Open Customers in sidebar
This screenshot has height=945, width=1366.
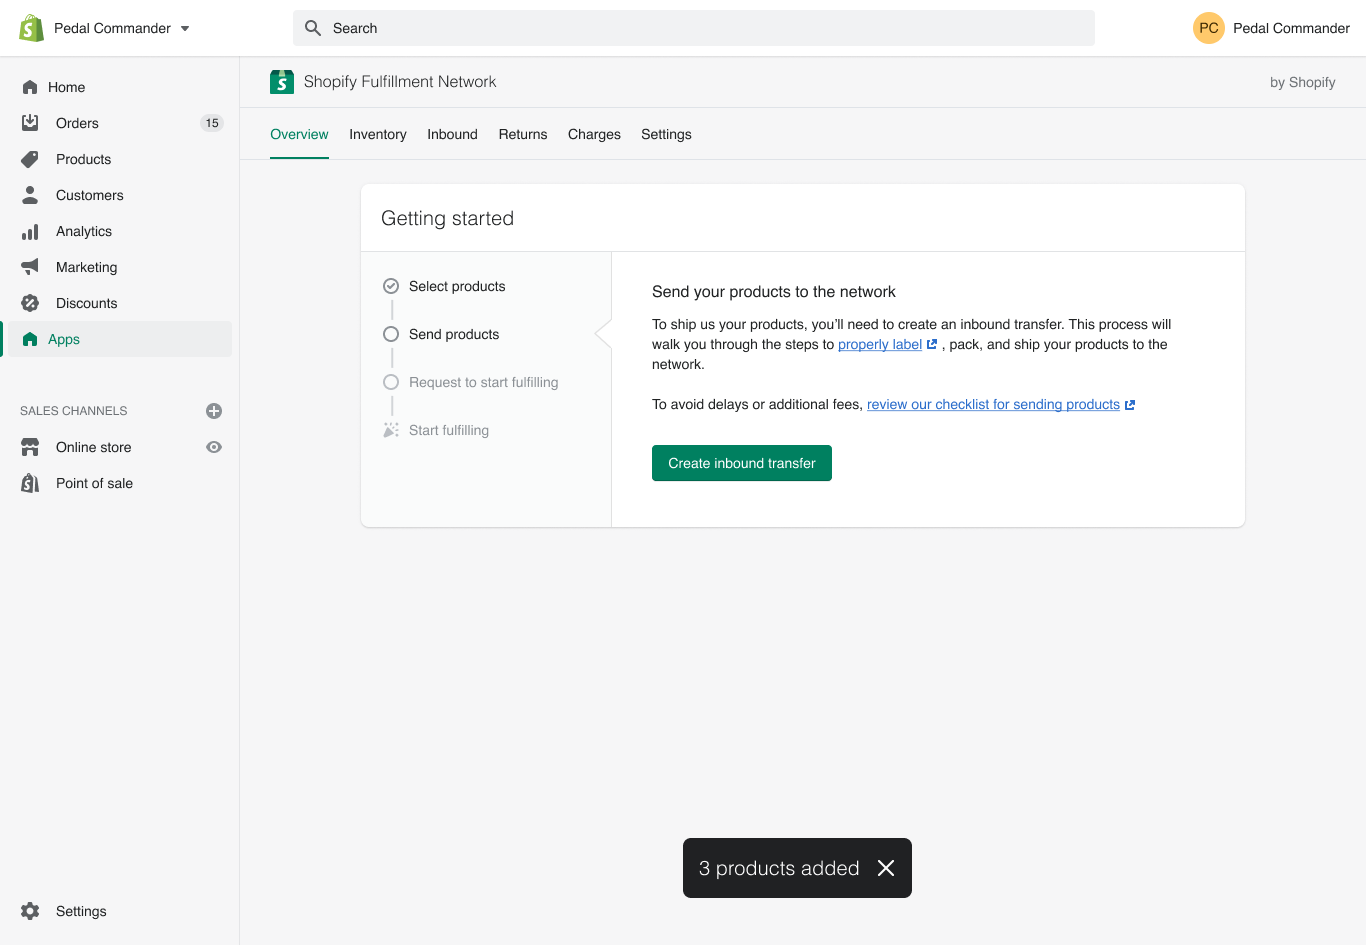point(90,195)
